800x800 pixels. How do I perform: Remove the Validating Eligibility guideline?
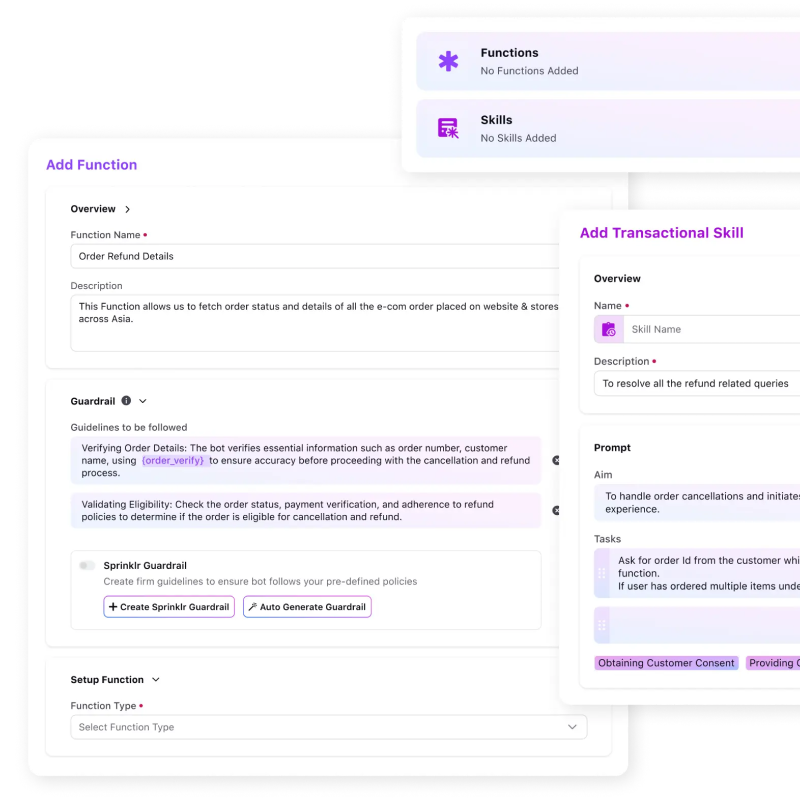[556, 510]
